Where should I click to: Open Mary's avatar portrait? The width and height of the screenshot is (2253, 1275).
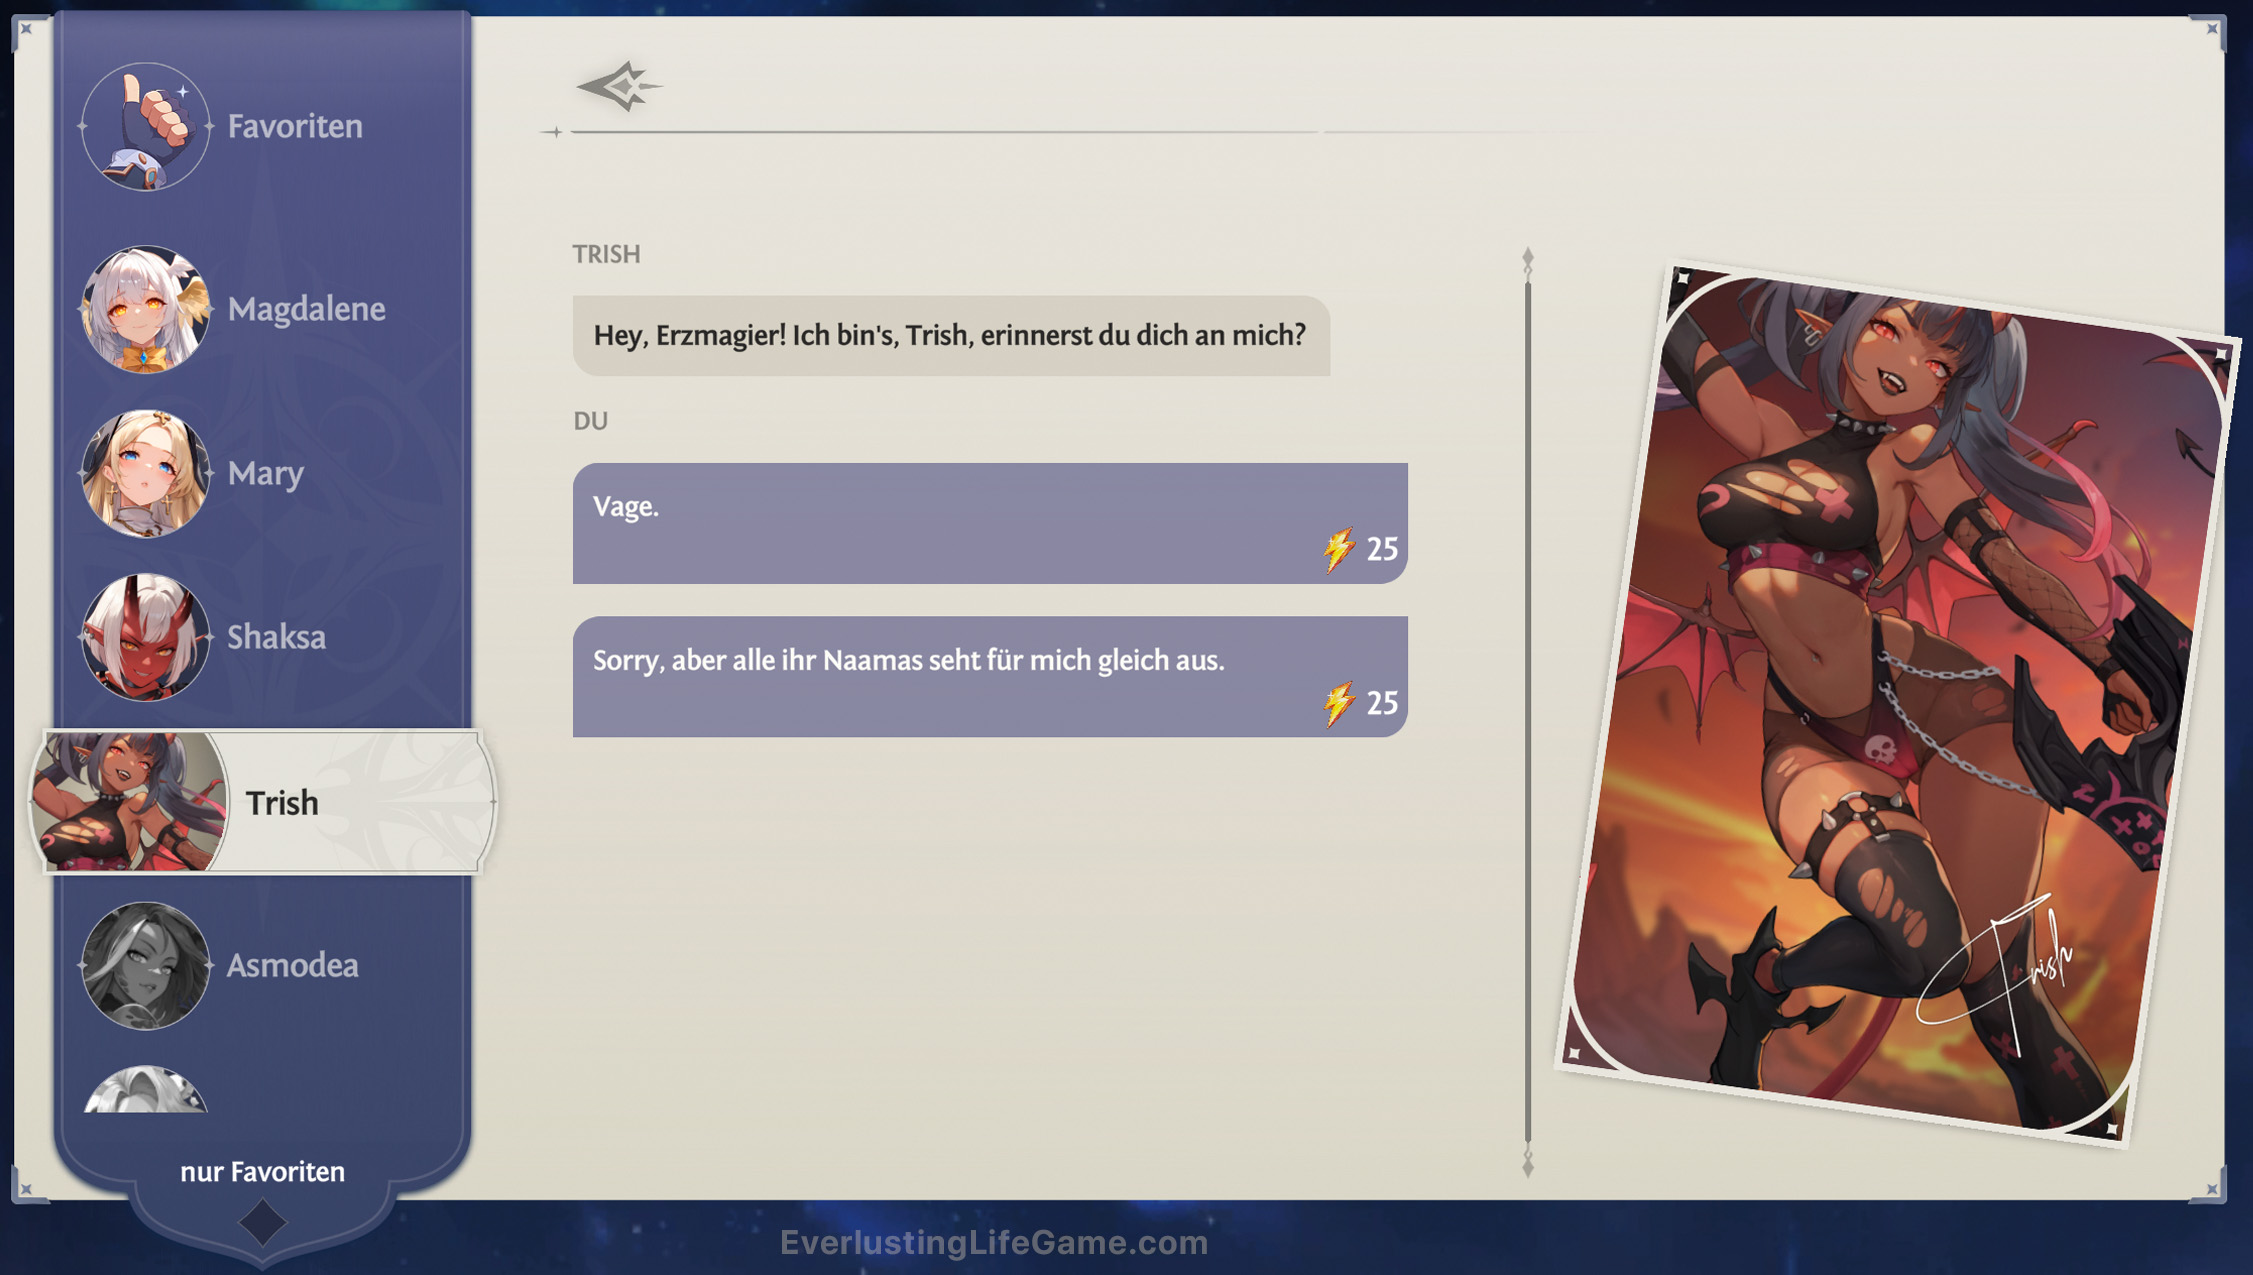145,474
